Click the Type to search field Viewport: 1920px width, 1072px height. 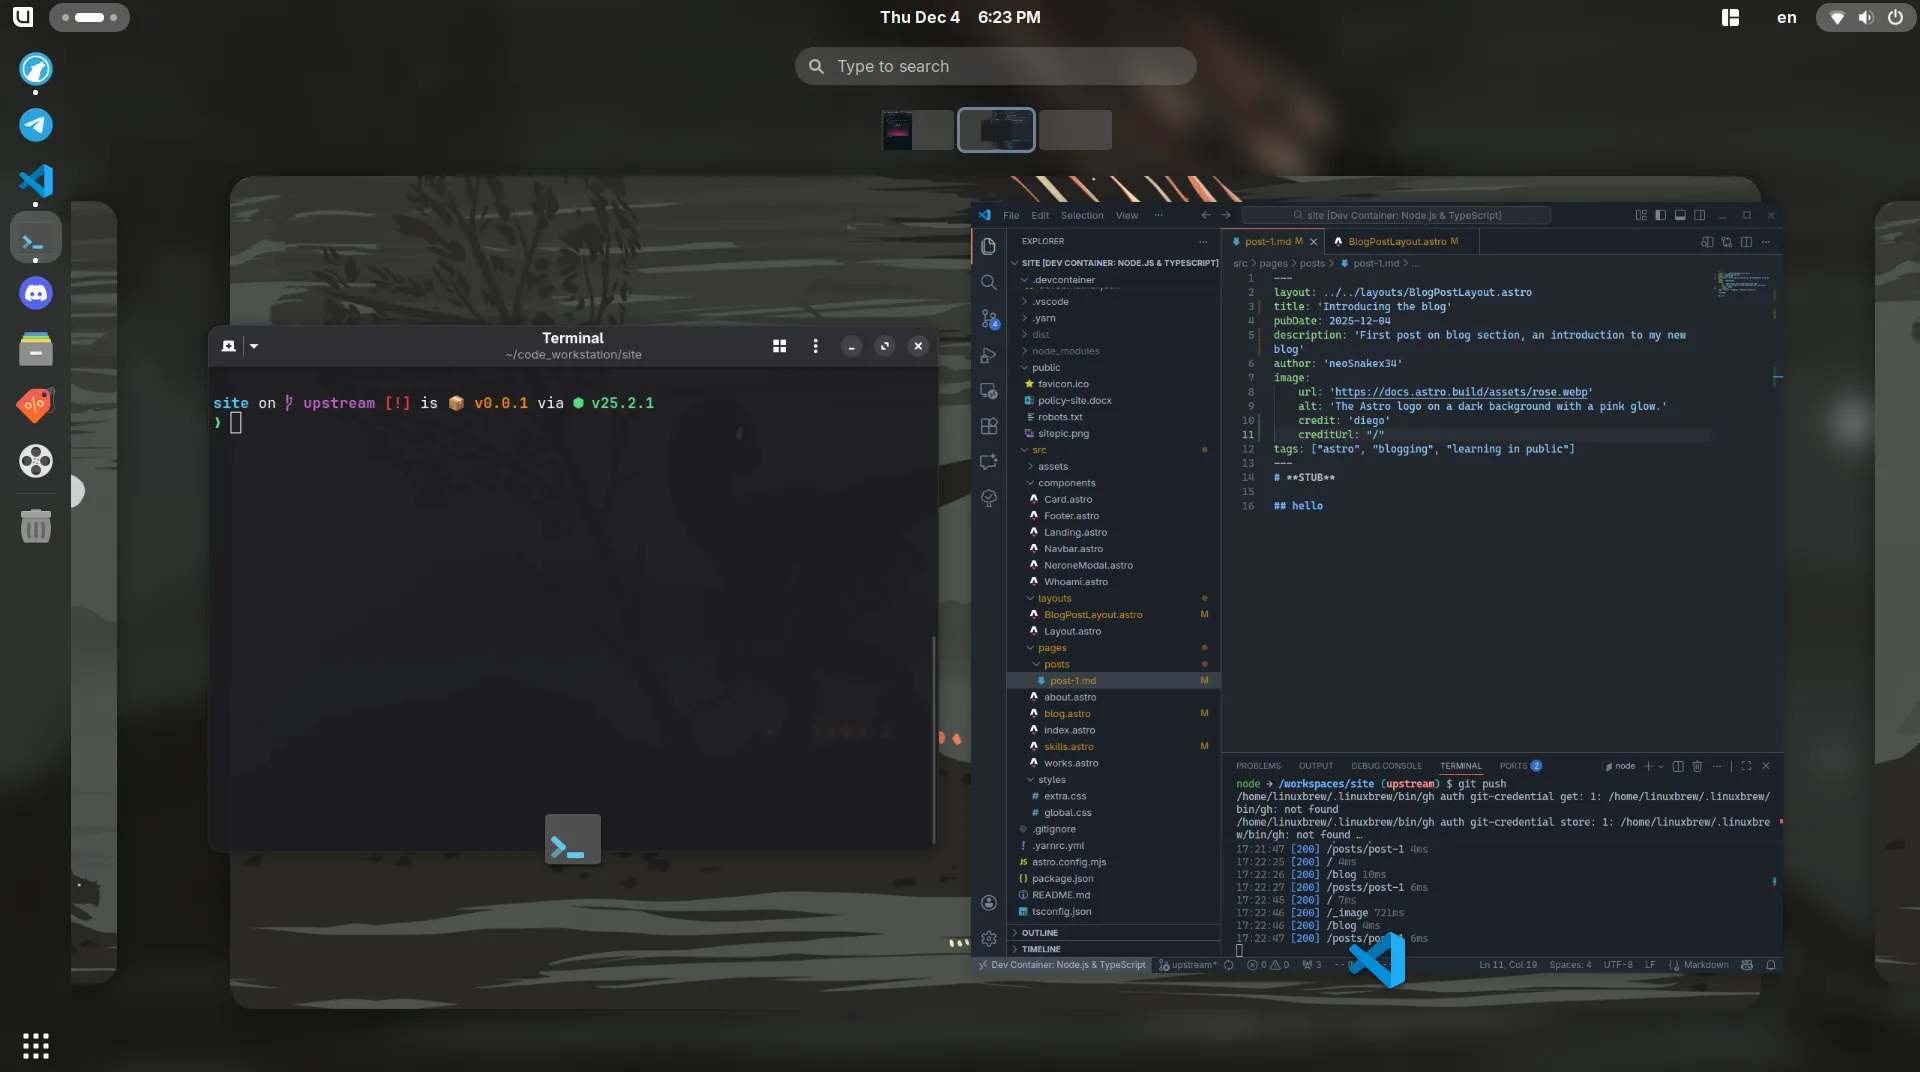coord(994,65)
